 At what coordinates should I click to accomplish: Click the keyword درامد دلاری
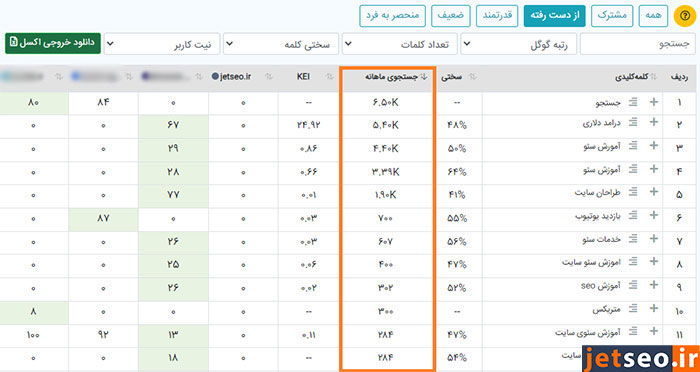point(601,122)
